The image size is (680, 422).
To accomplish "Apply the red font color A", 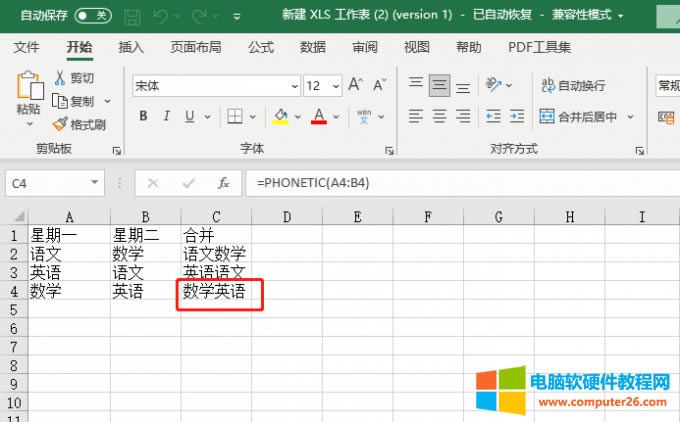I will (x=319, y=116).
